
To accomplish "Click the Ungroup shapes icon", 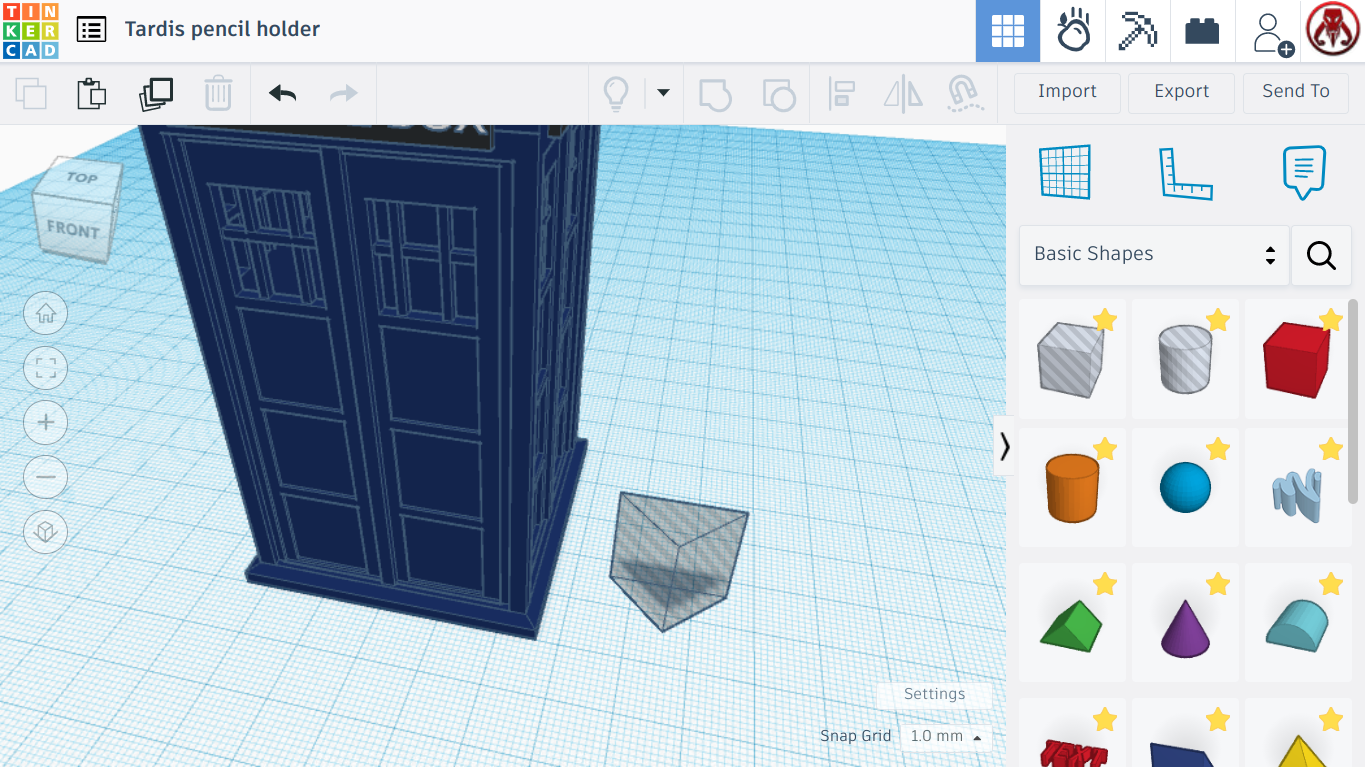I will point(779,94).
